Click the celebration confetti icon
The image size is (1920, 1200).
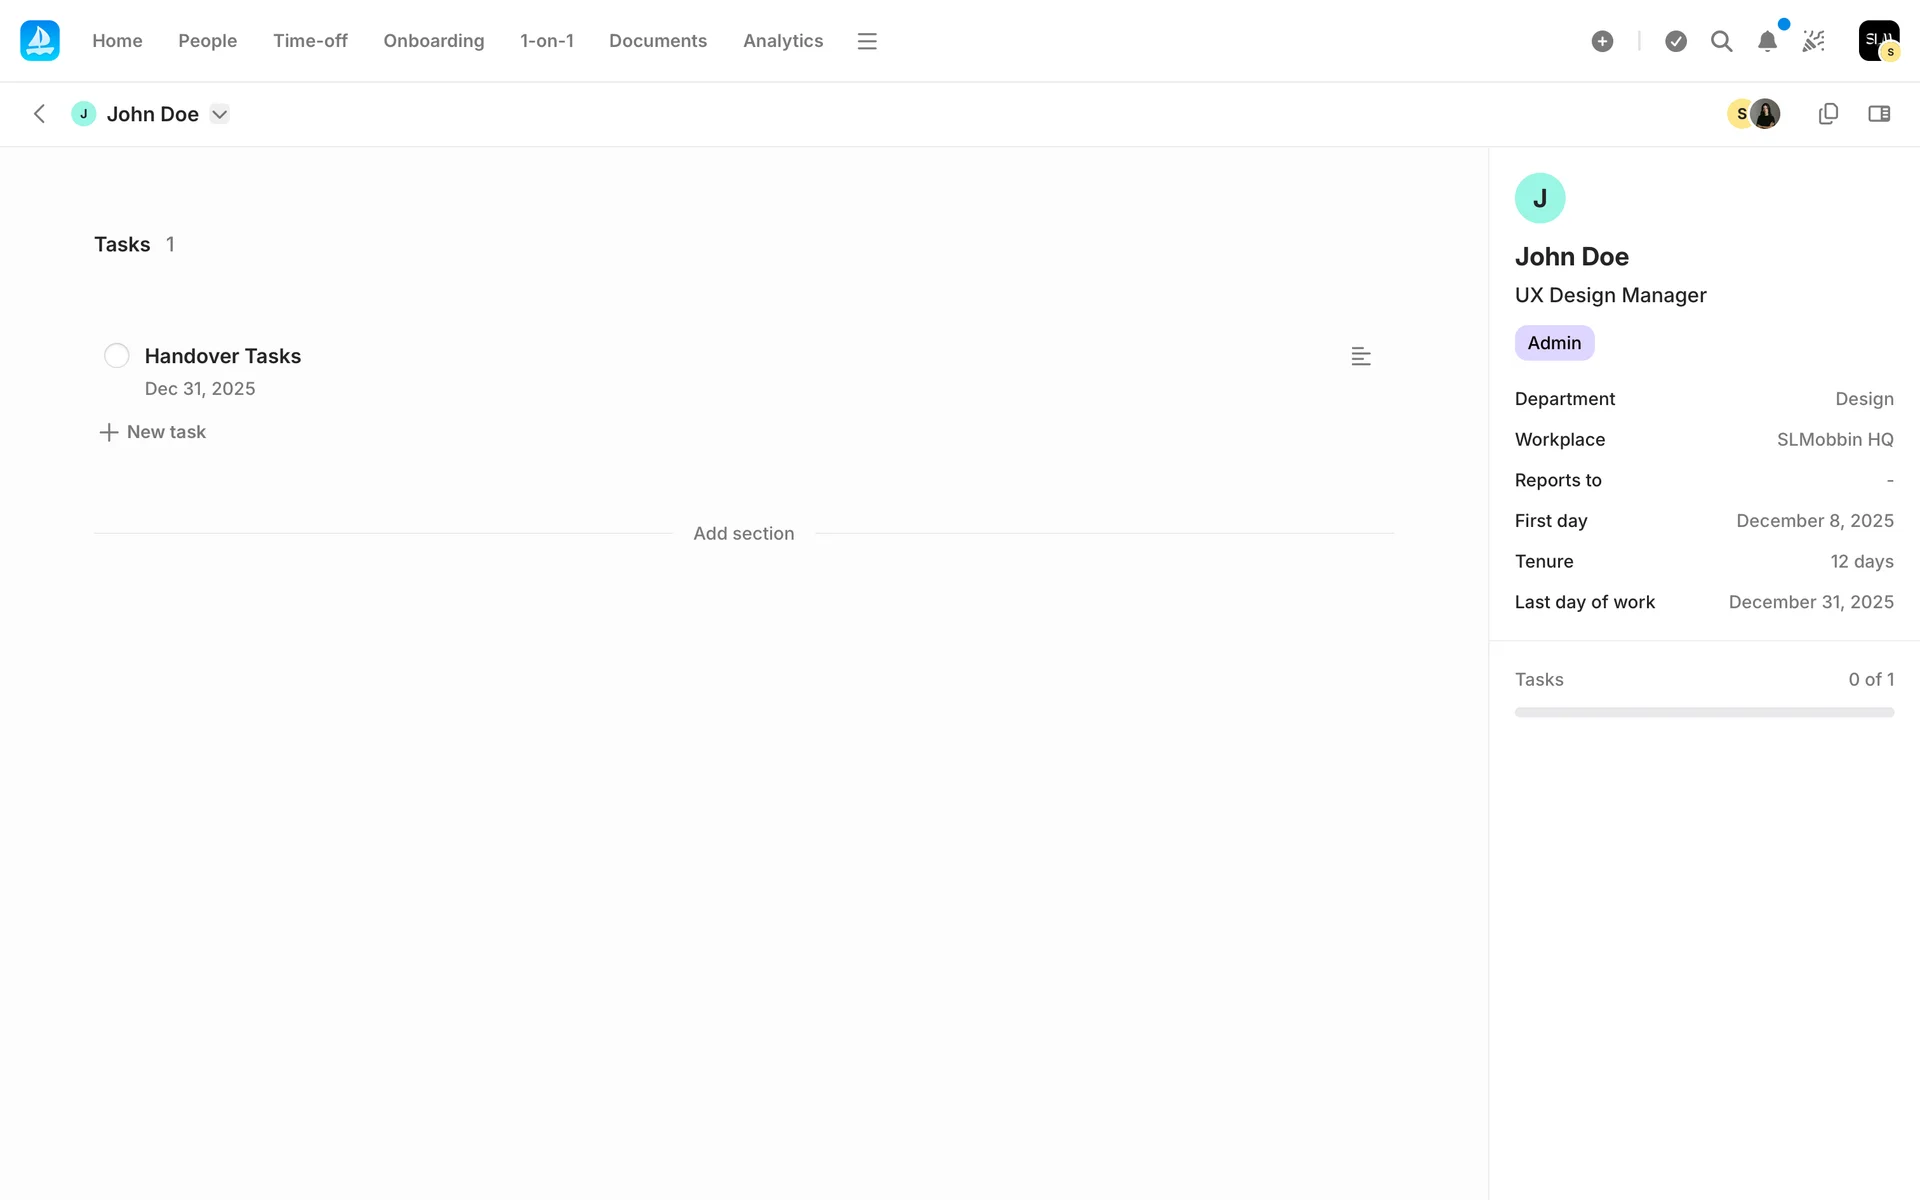pos(1813,41)
